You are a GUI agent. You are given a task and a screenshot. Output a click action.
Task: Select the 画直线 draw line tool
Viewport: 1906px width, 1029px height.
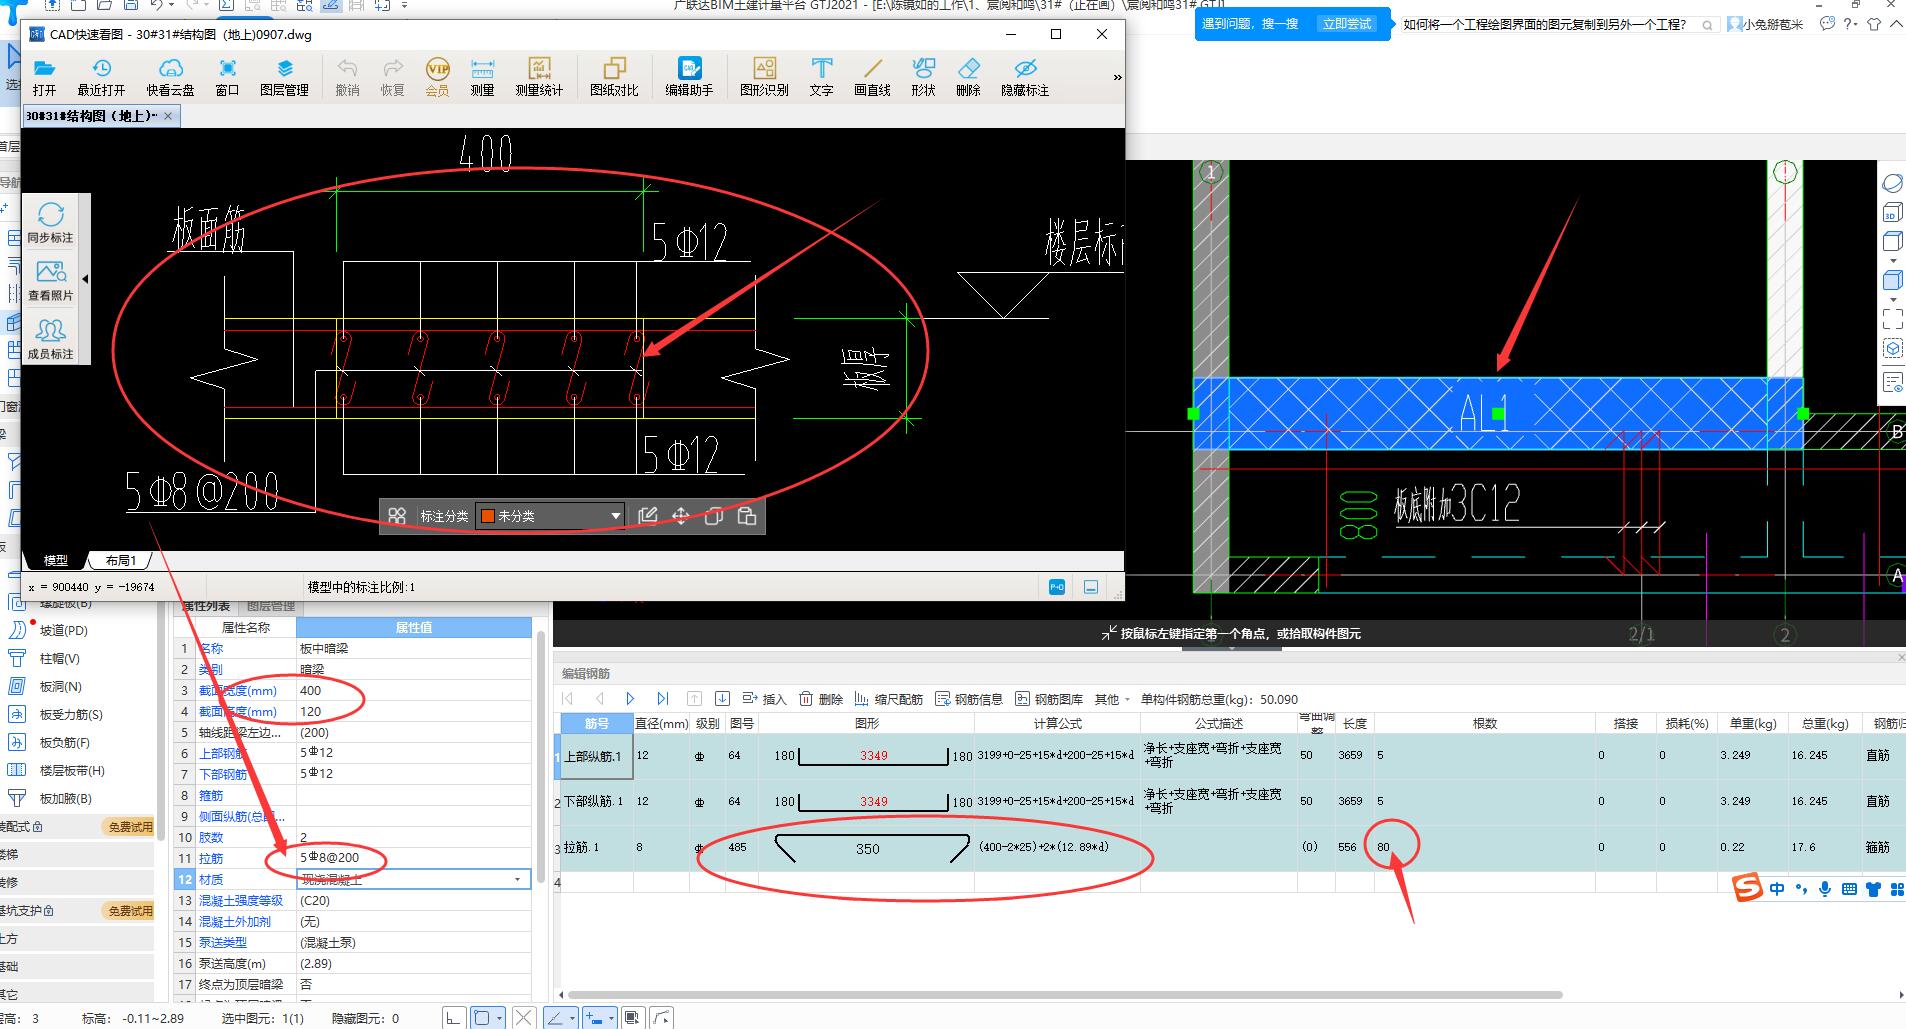[x=873, y=77]
